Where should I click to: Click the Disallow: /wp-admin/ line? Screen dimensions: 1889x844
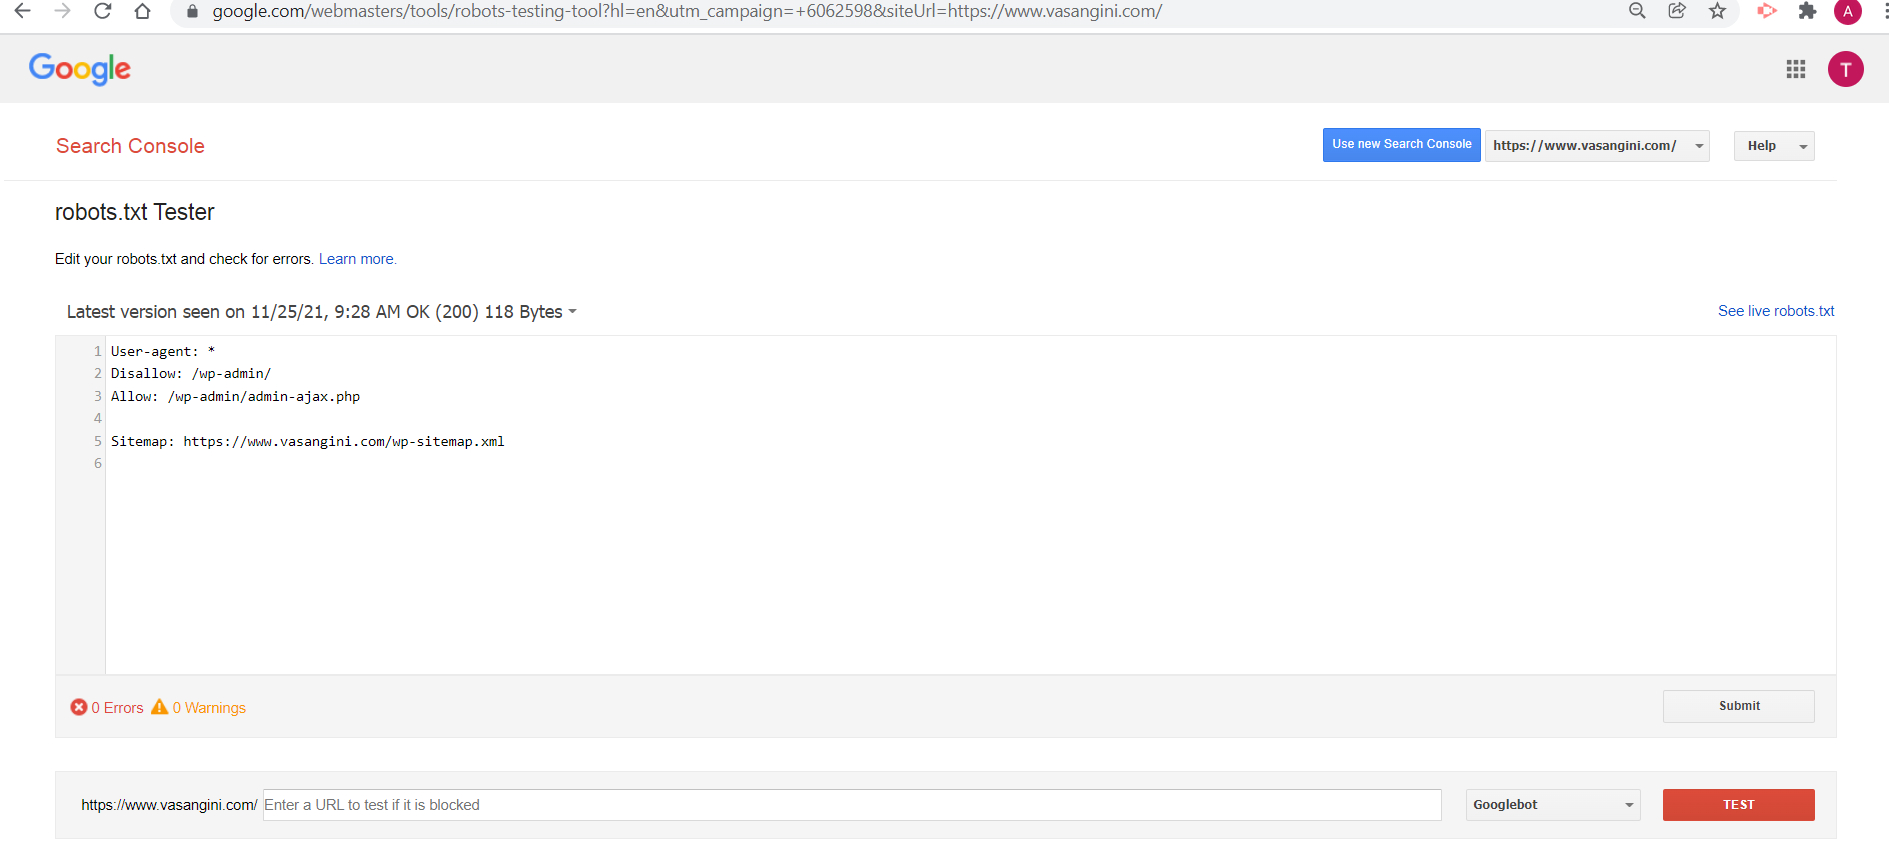(191, 373)
